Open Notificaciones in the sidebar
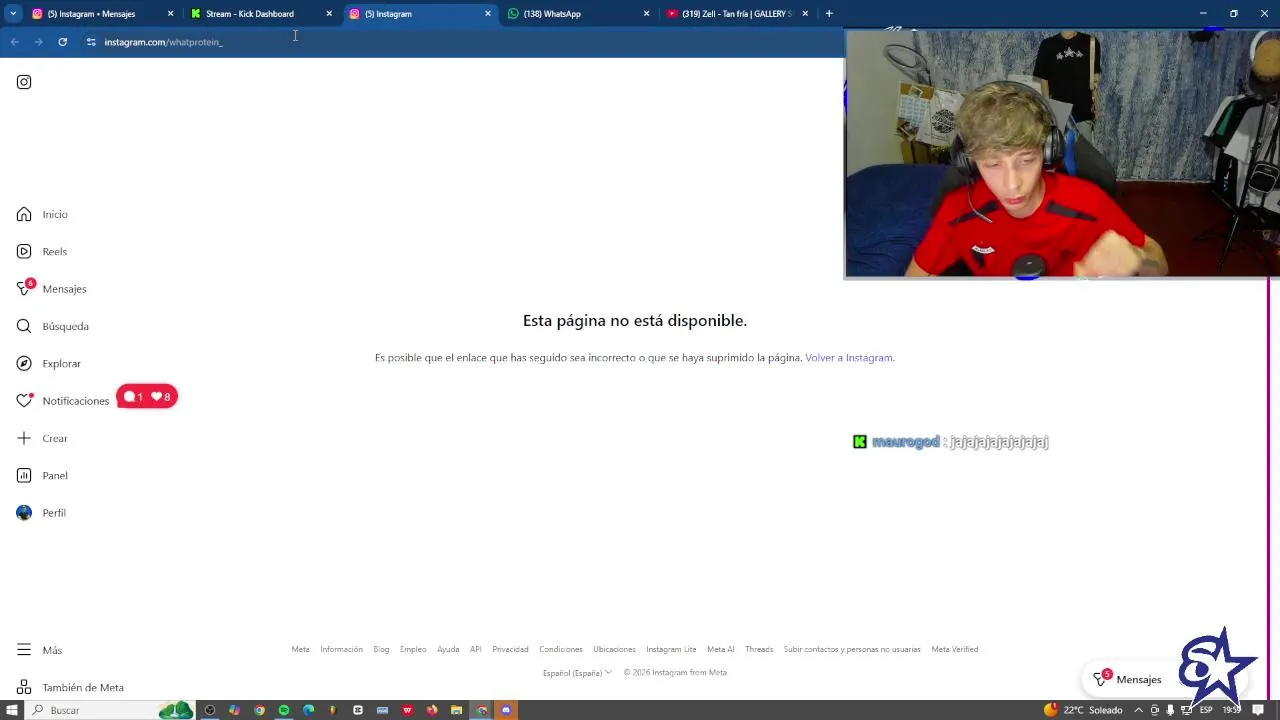 pos(63,400)
